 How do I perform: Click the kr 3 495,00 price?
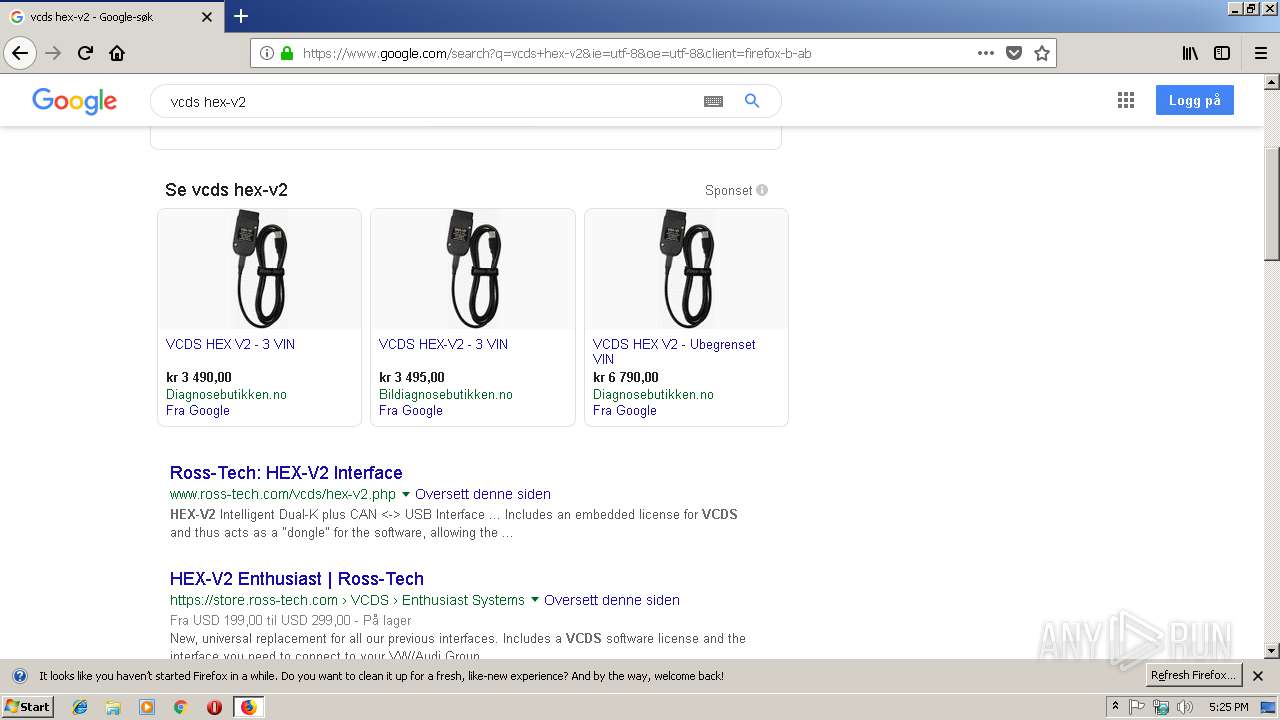coord(412,377)
